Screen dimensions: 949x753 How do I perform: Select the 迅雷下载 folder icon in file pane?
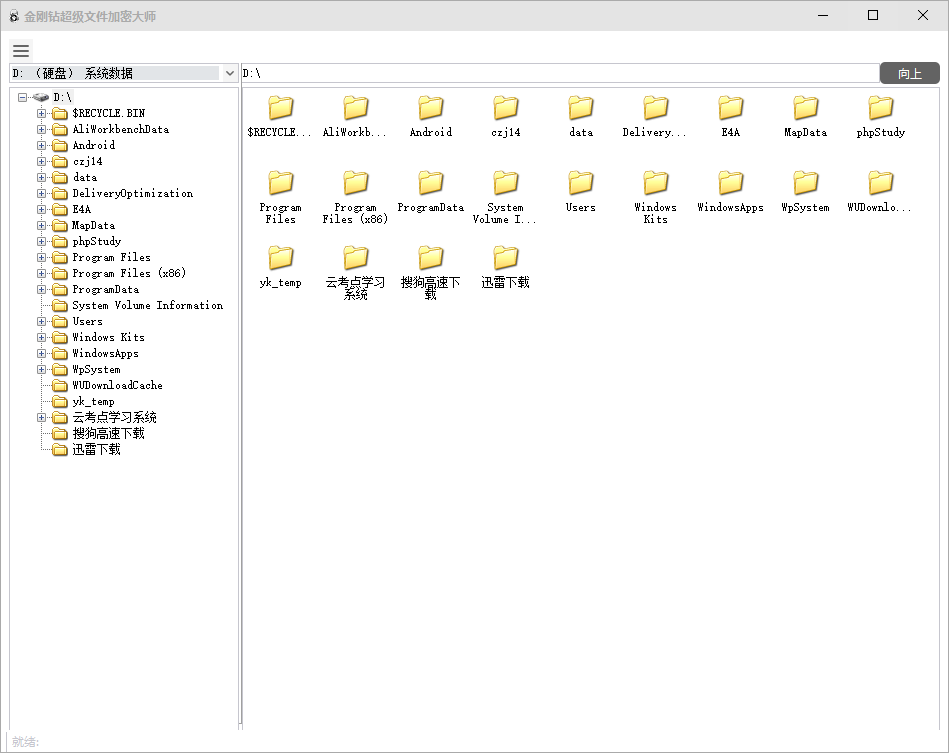(506, 258)
